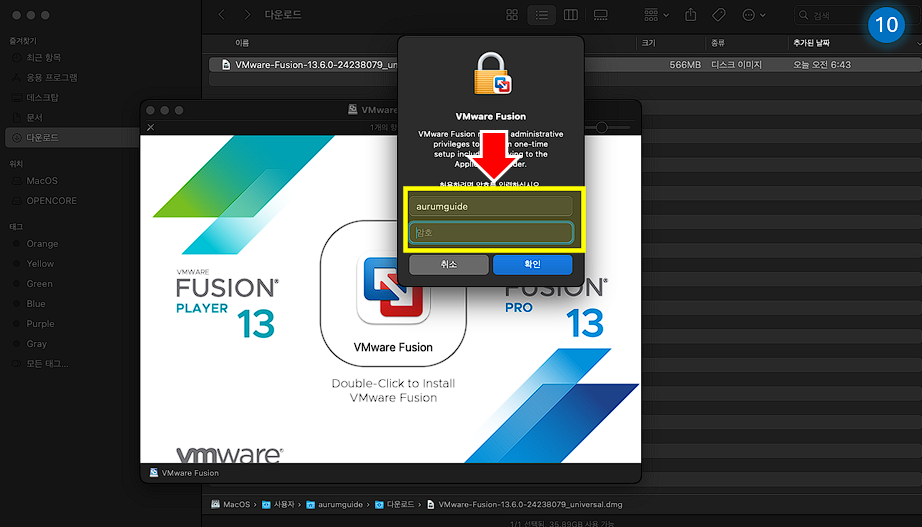Select the VMware-Fusion-13.6.0 dmg file row
The height and width of the screenshot is (527, 922).
(565, 65)
